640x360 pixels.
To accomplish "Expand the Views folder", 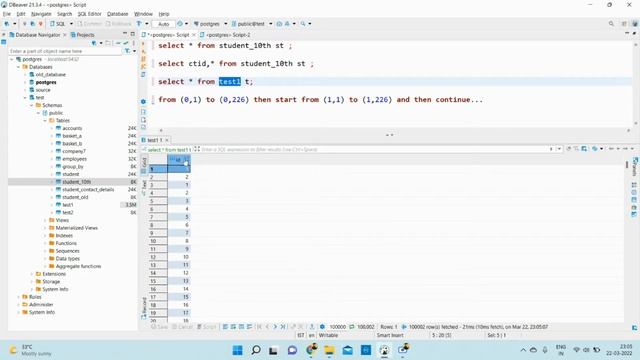I will (45, 220).
